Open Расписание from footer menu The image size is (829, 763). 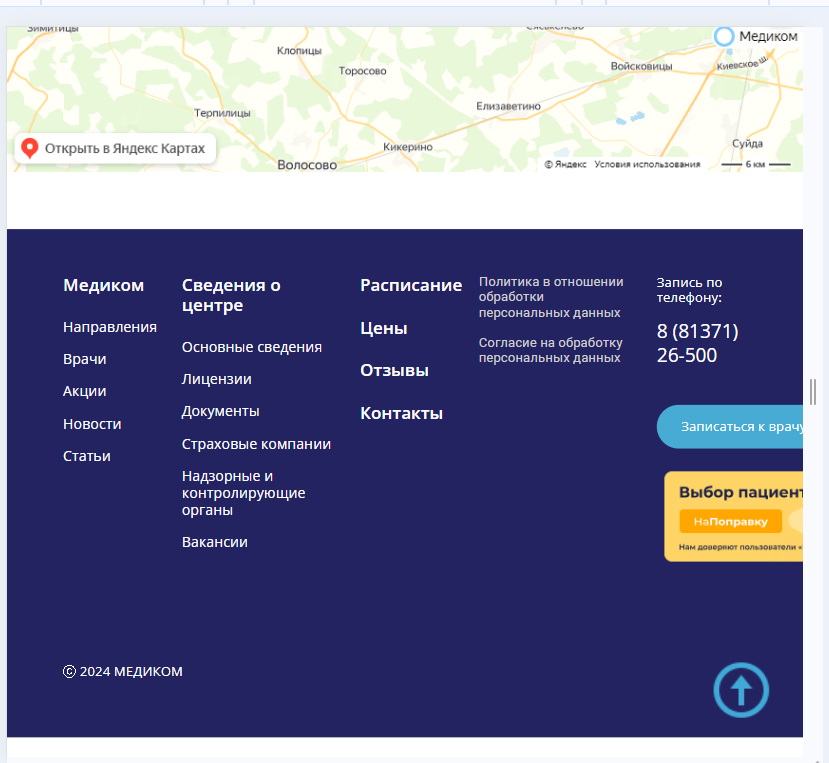click(411, 286)
